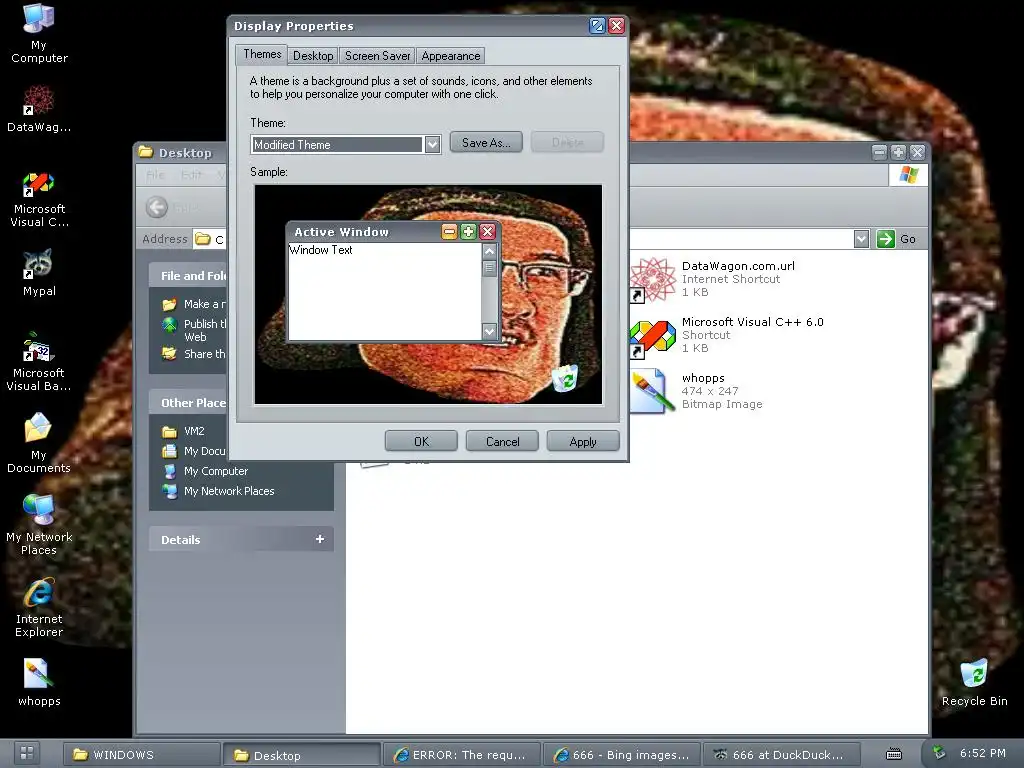
Task: Select whopps bitmap image icon in the Desktop window
Action: point(652,392)
